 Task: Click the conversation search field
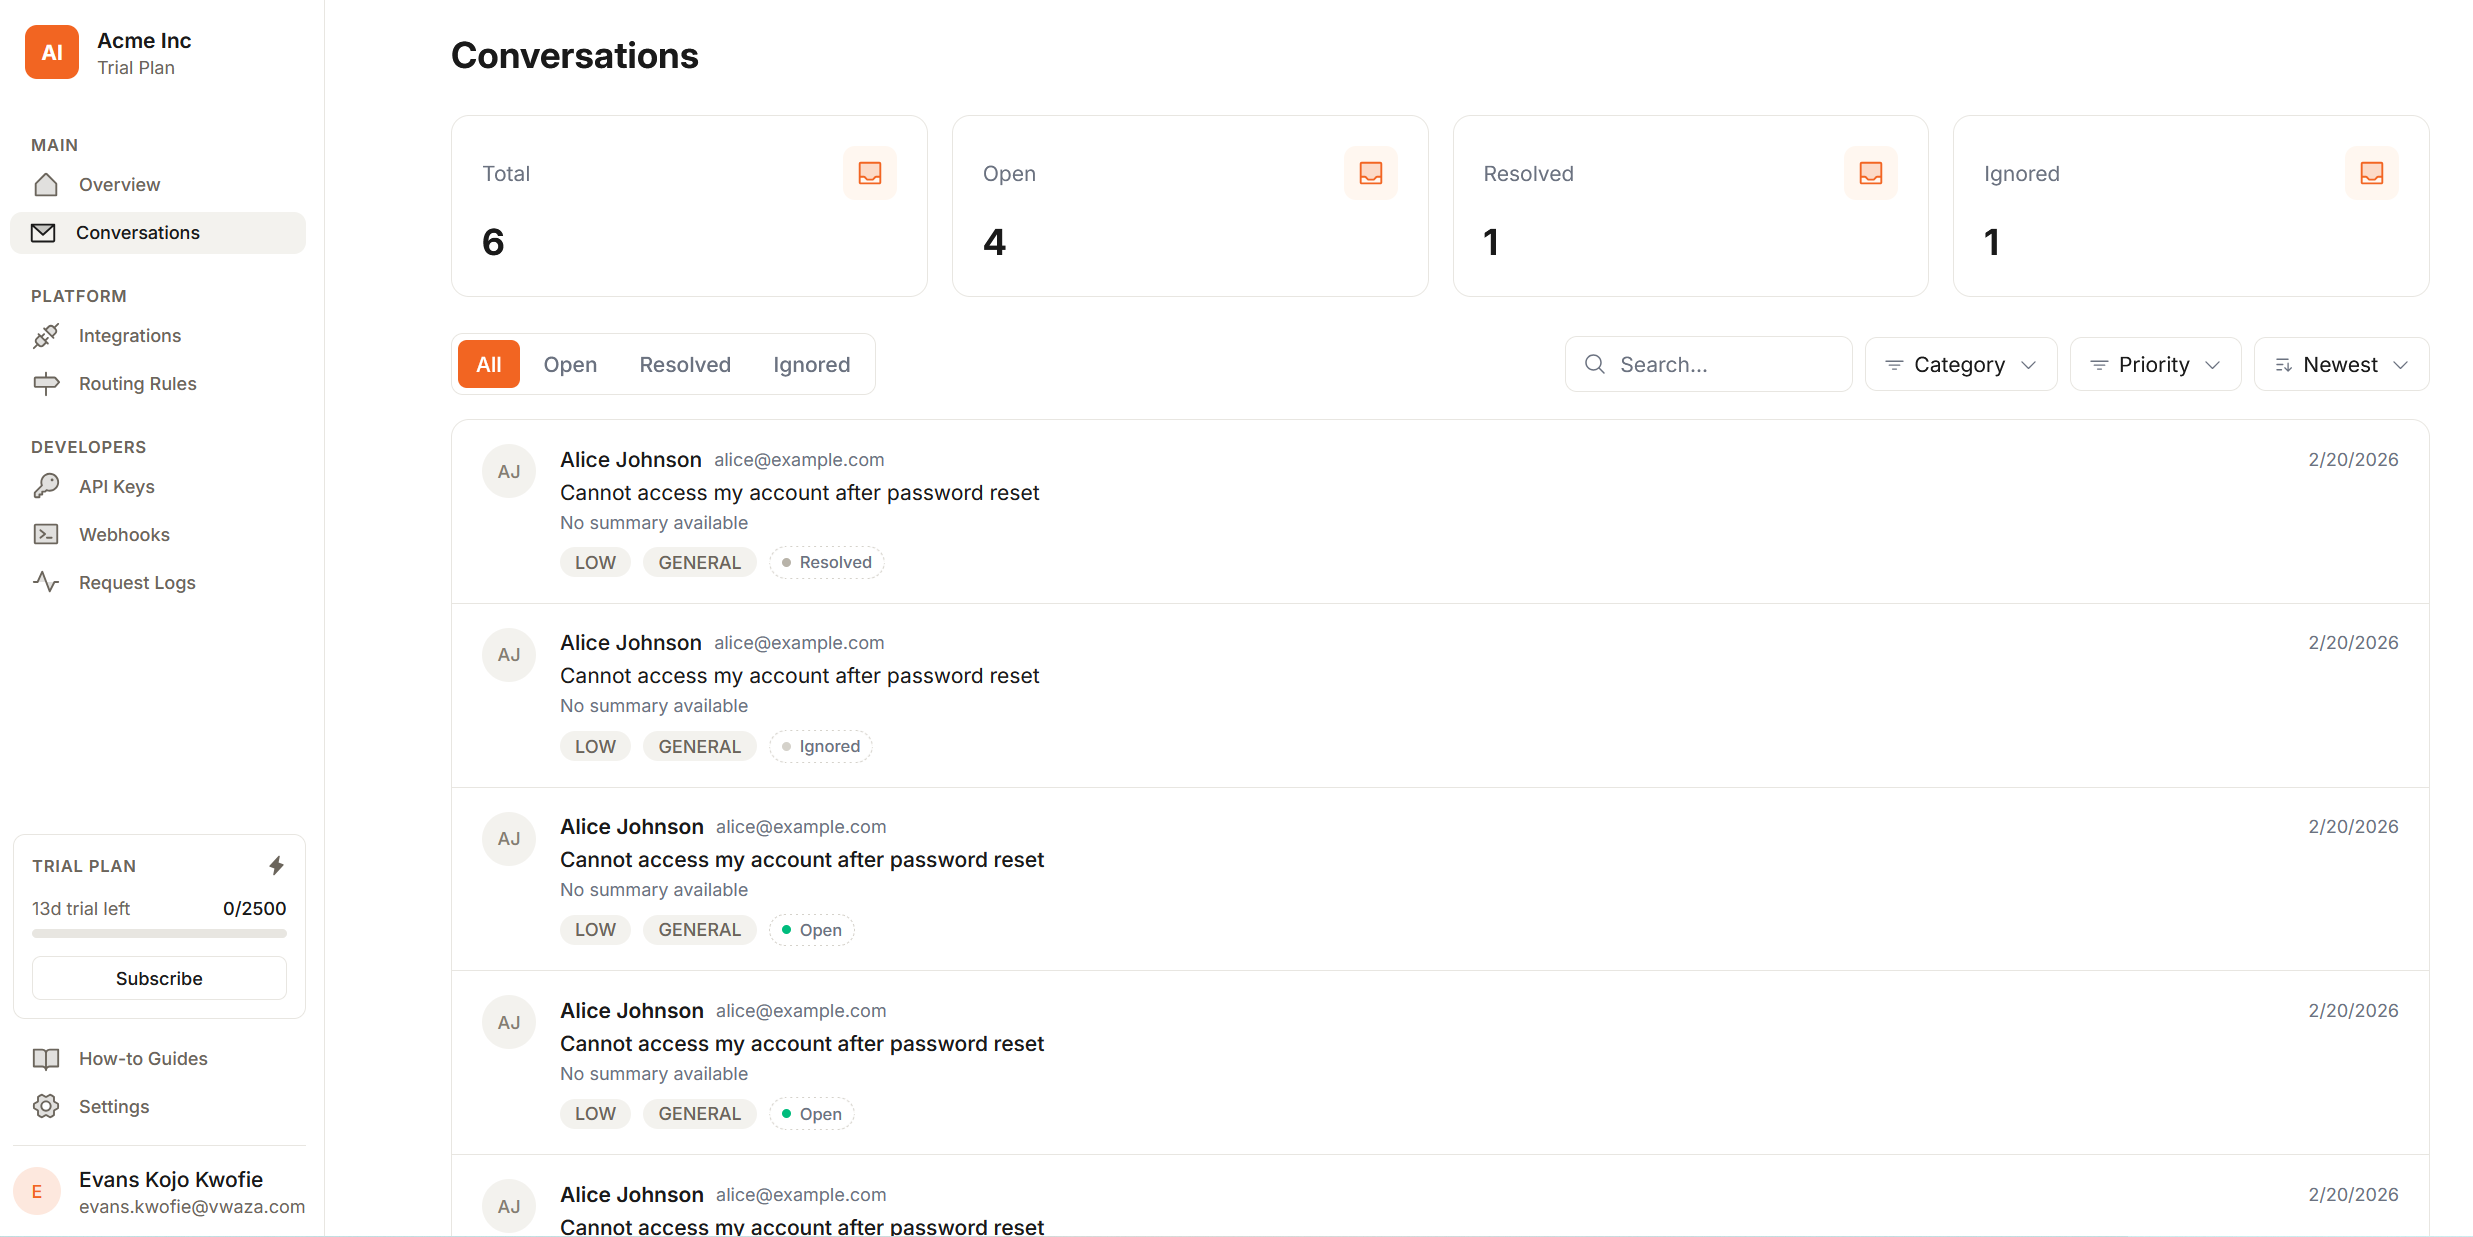coord(1708,364)
